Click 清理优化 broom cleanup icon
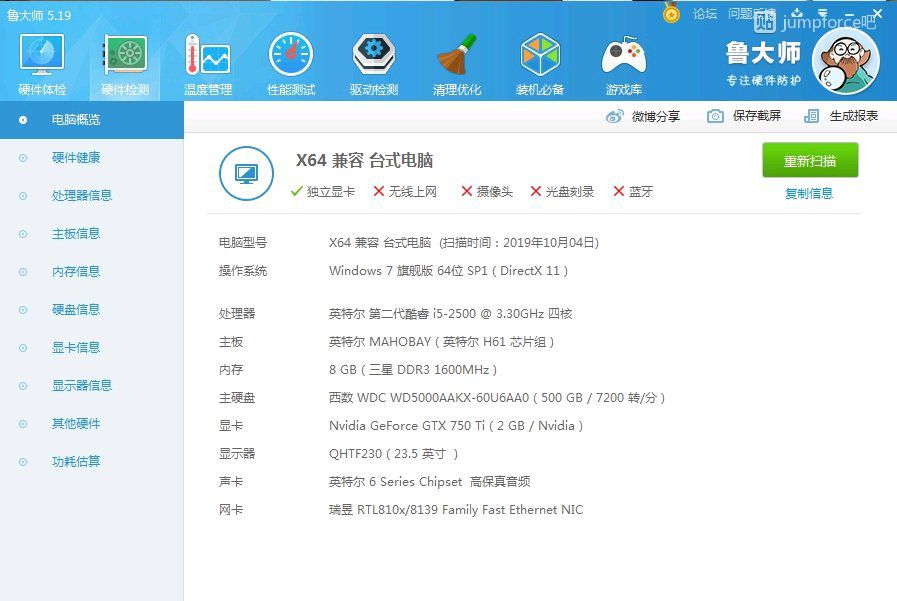 click(457, 55)
